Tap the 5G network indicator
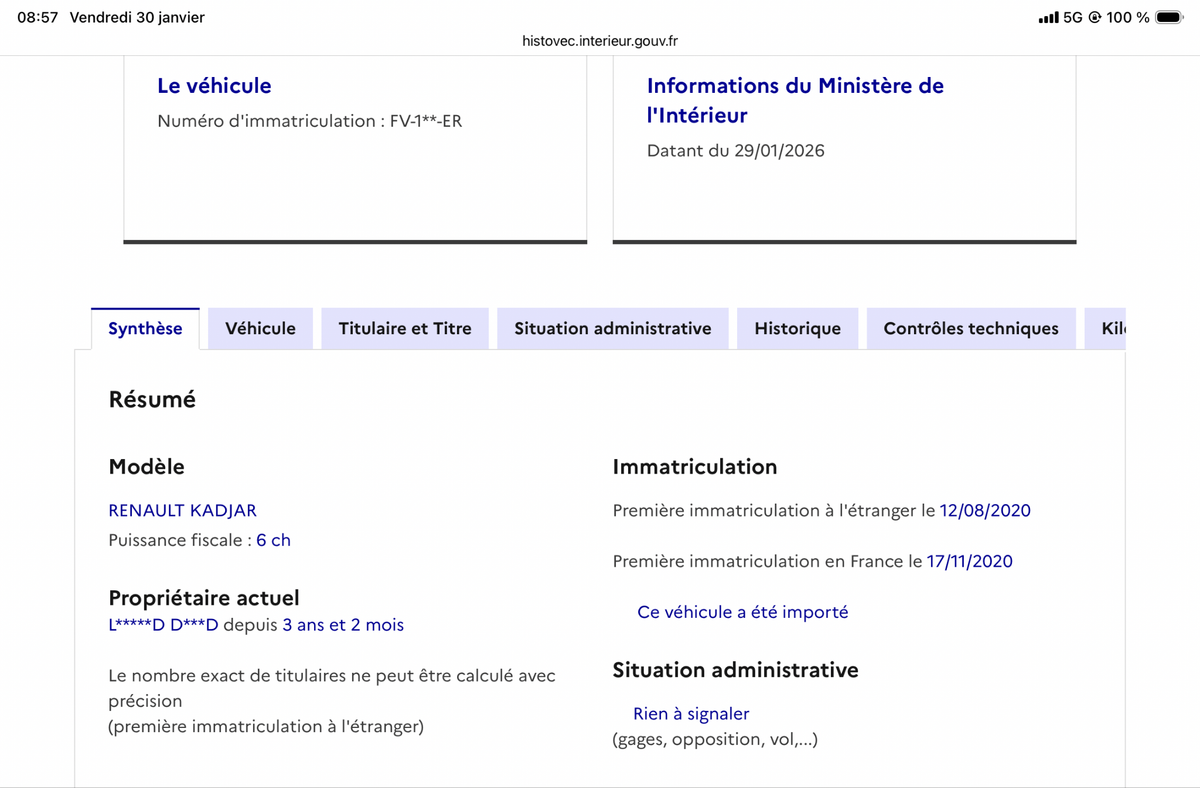Image resolution: width=1200 pixels, height=788 pixels. 1073,17
